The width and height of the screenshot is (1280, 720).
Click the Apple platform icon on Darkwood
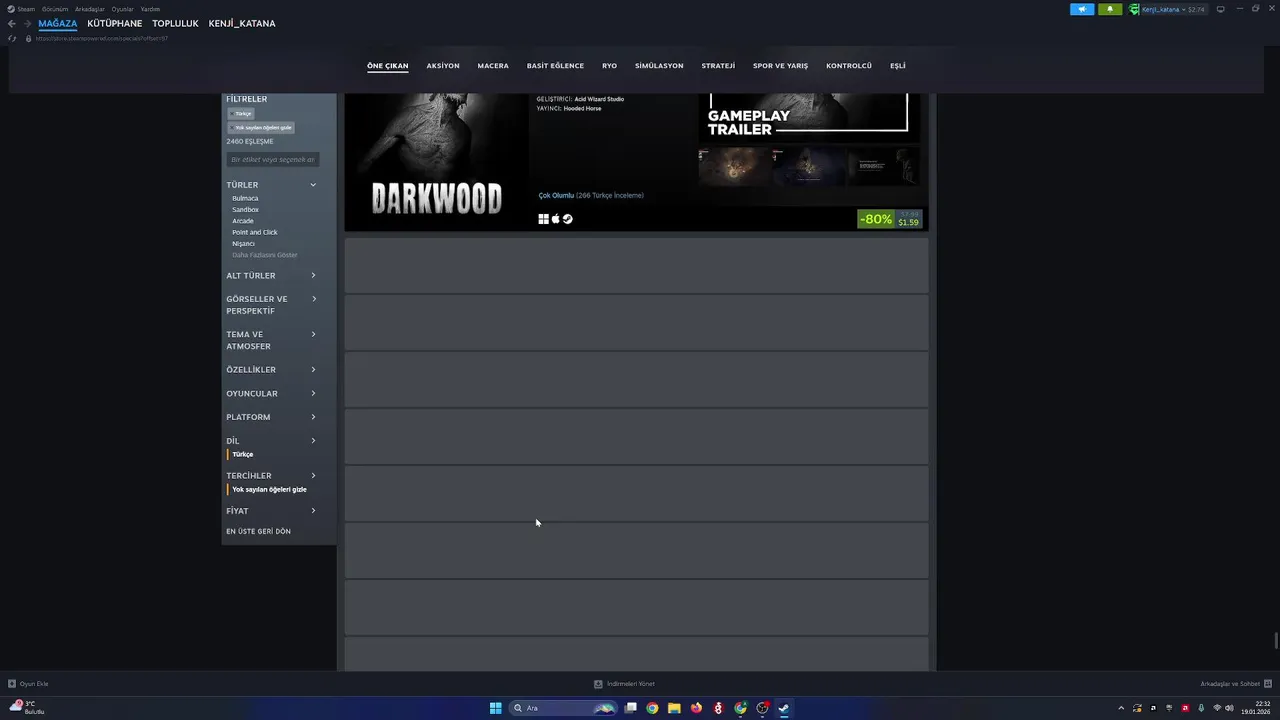(x=556, y=219)
